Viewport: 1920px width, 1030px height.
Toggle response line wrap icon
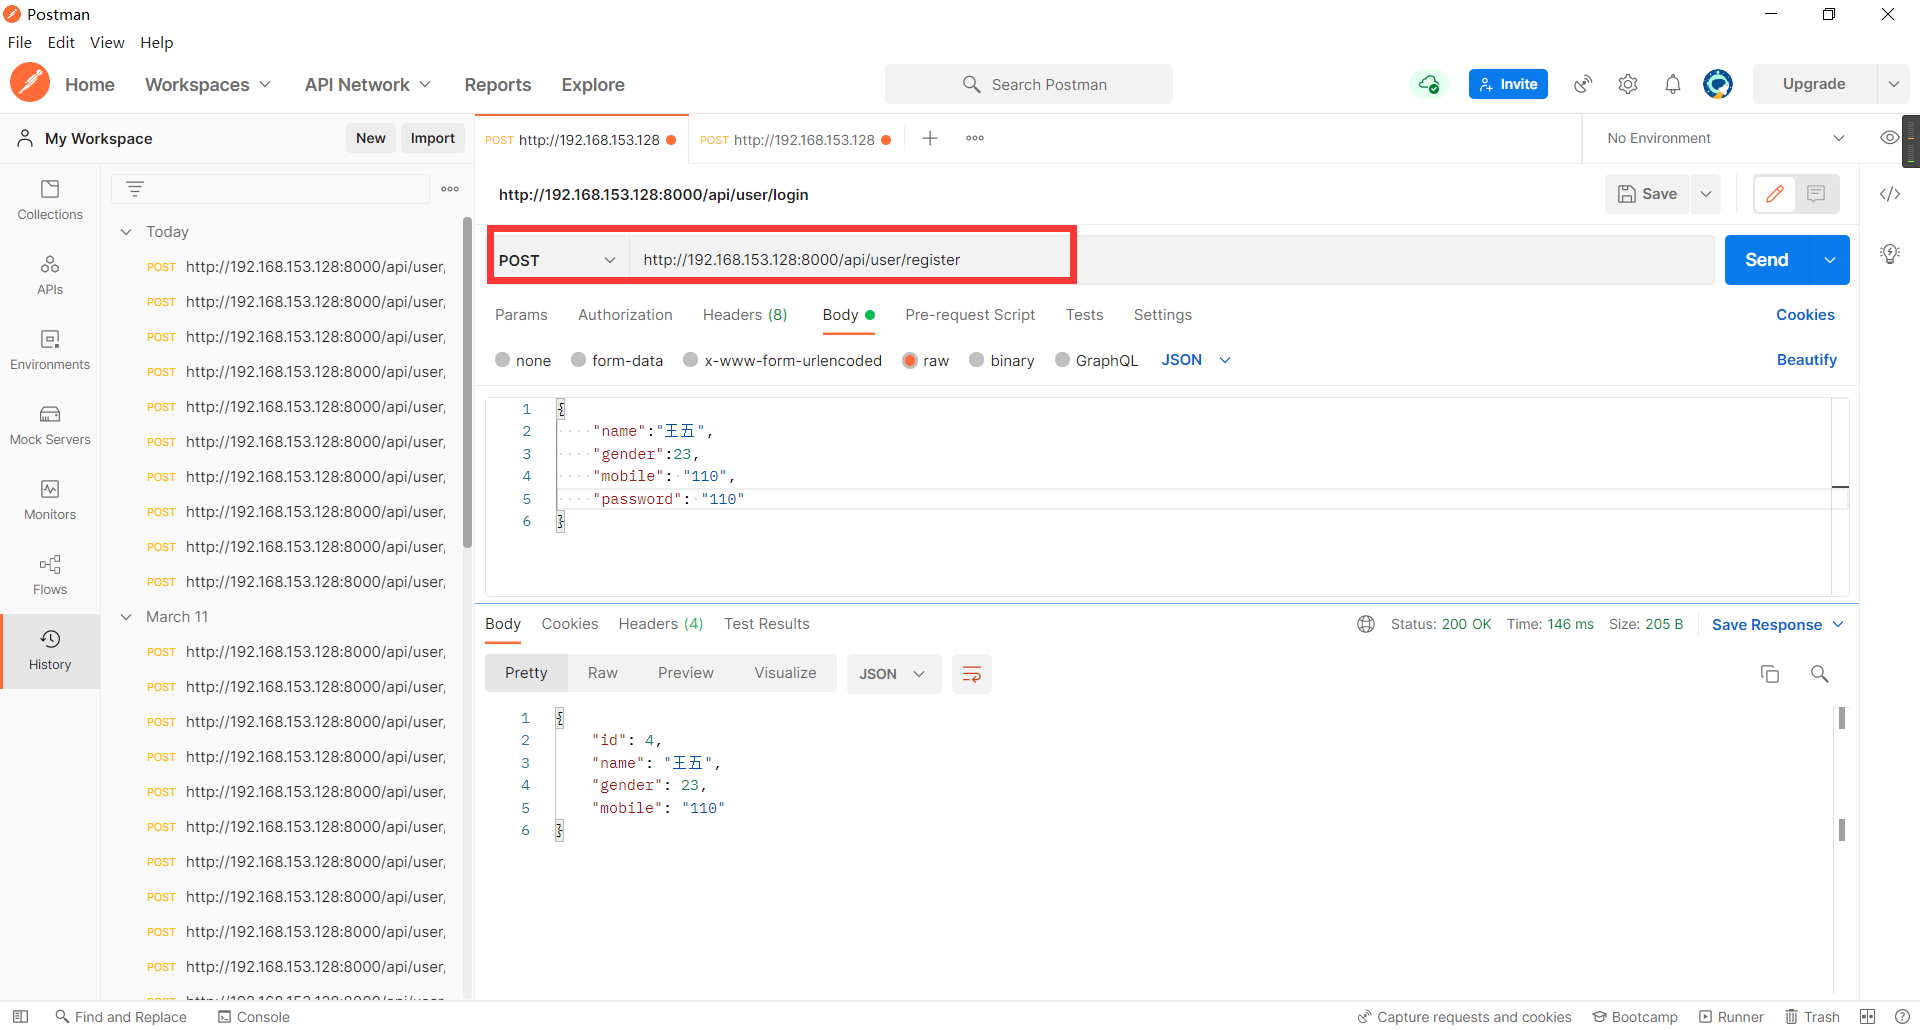pyautogui.click(x=972, y=674)
